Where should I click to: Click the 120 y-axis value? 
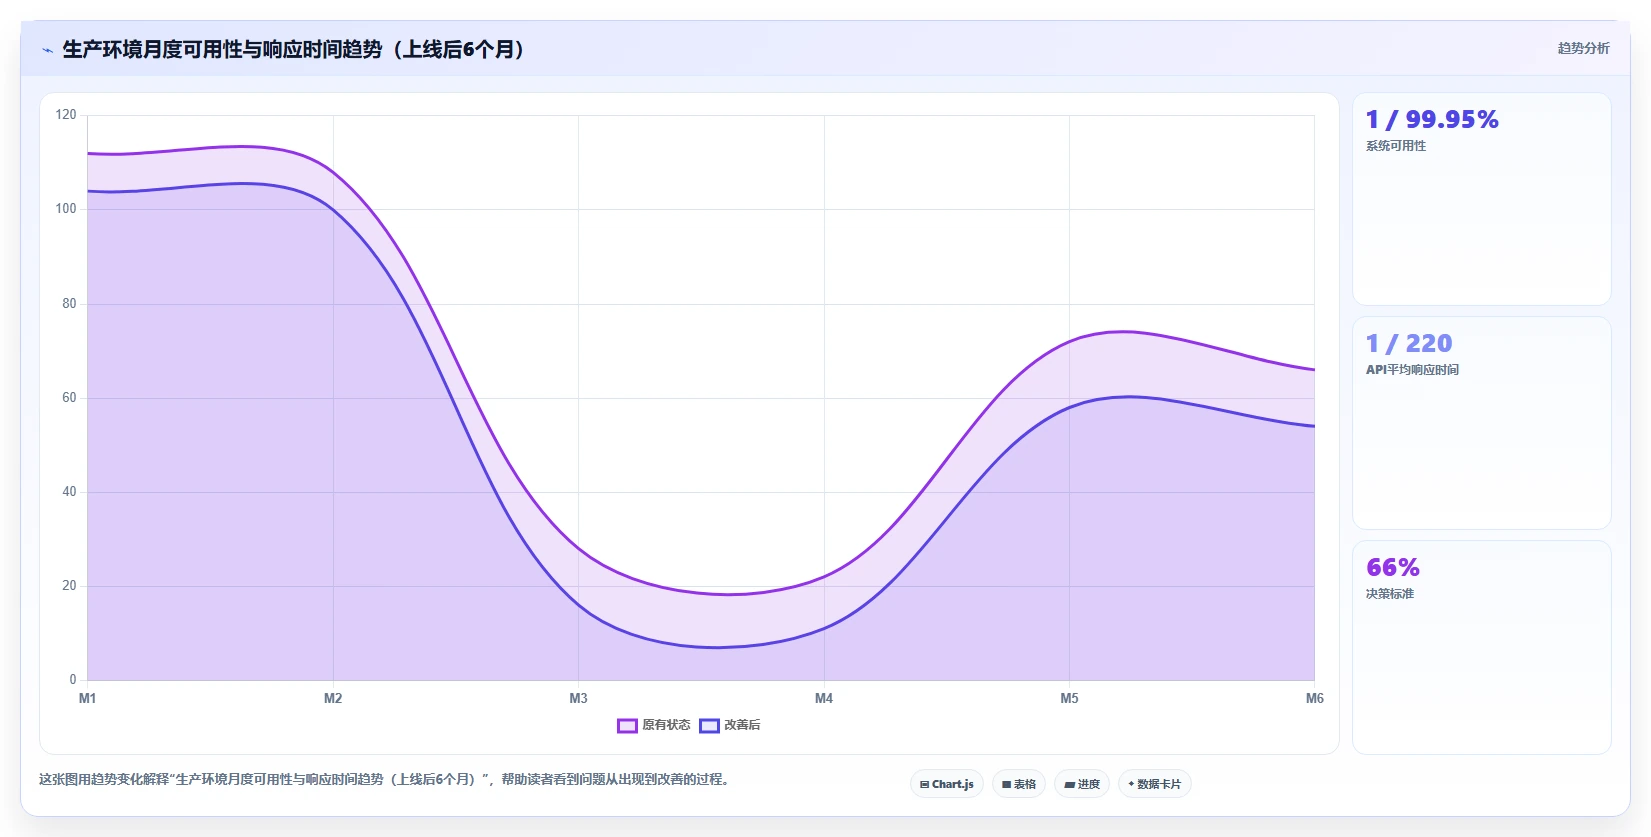tap(66, 115)
